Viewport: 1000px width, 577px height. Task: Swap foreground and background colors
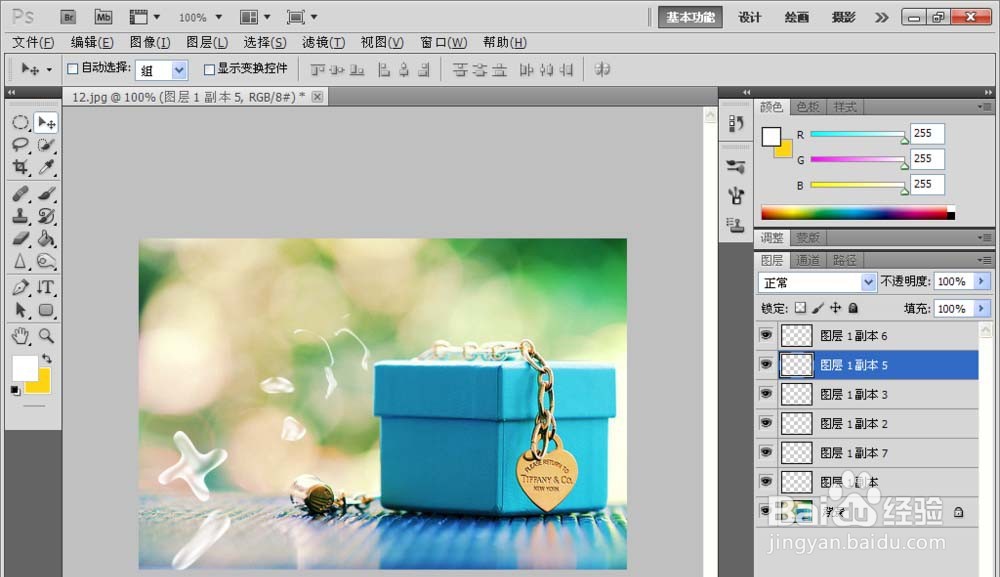[47, 358]
